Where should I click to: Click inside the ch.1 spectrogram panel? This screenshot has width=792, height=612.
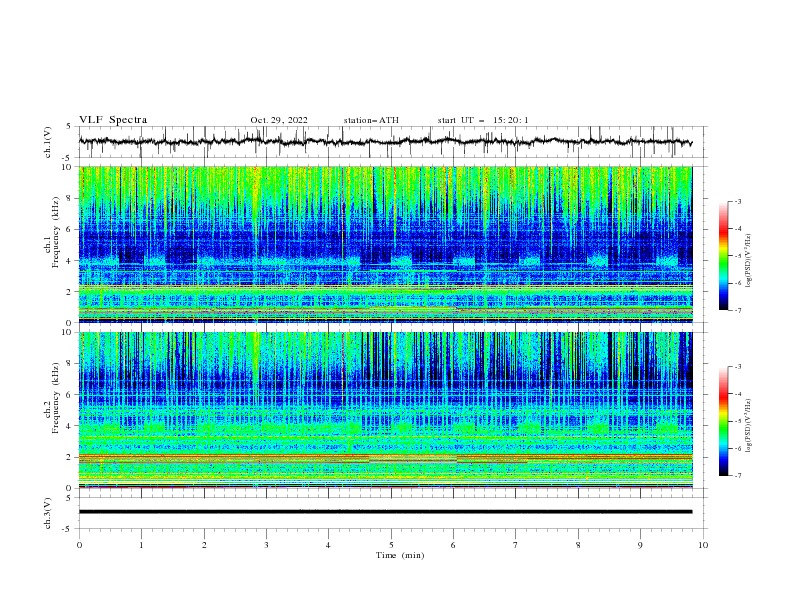[x=385, y=244]
